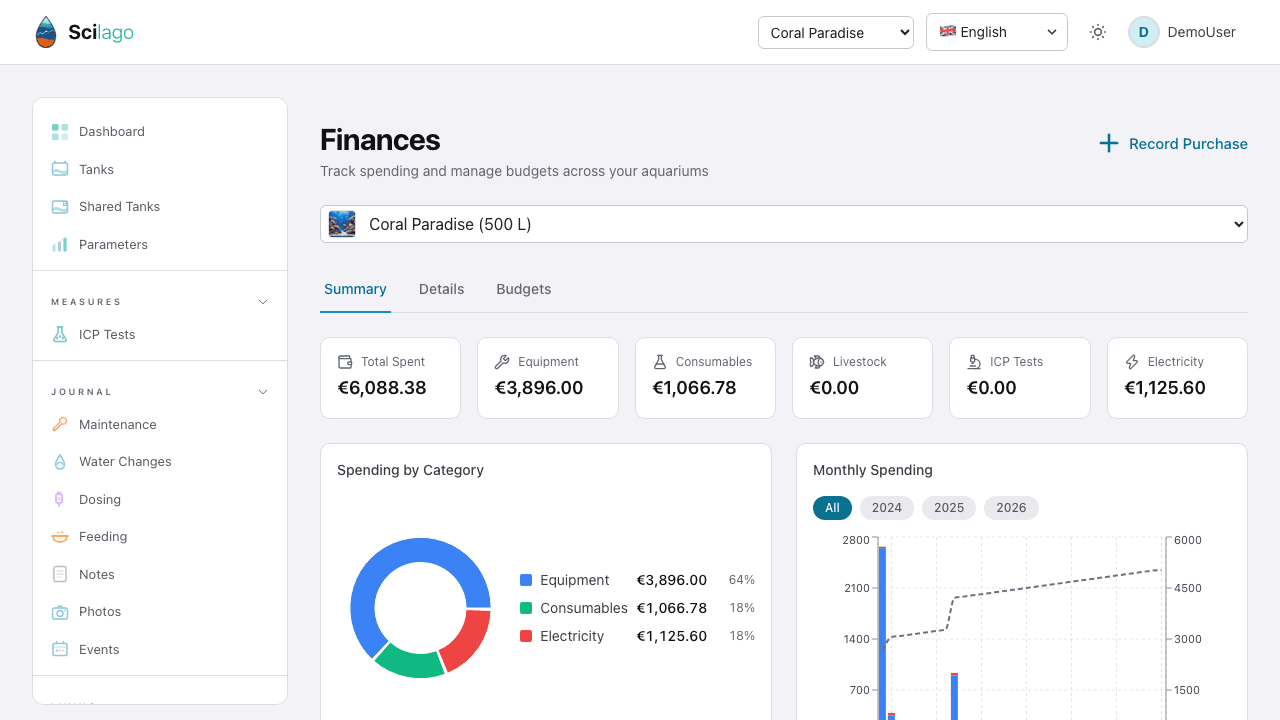Filter monthly spending to 2025
This screenshot has height=720, width=1280.
tap(949, 508)
